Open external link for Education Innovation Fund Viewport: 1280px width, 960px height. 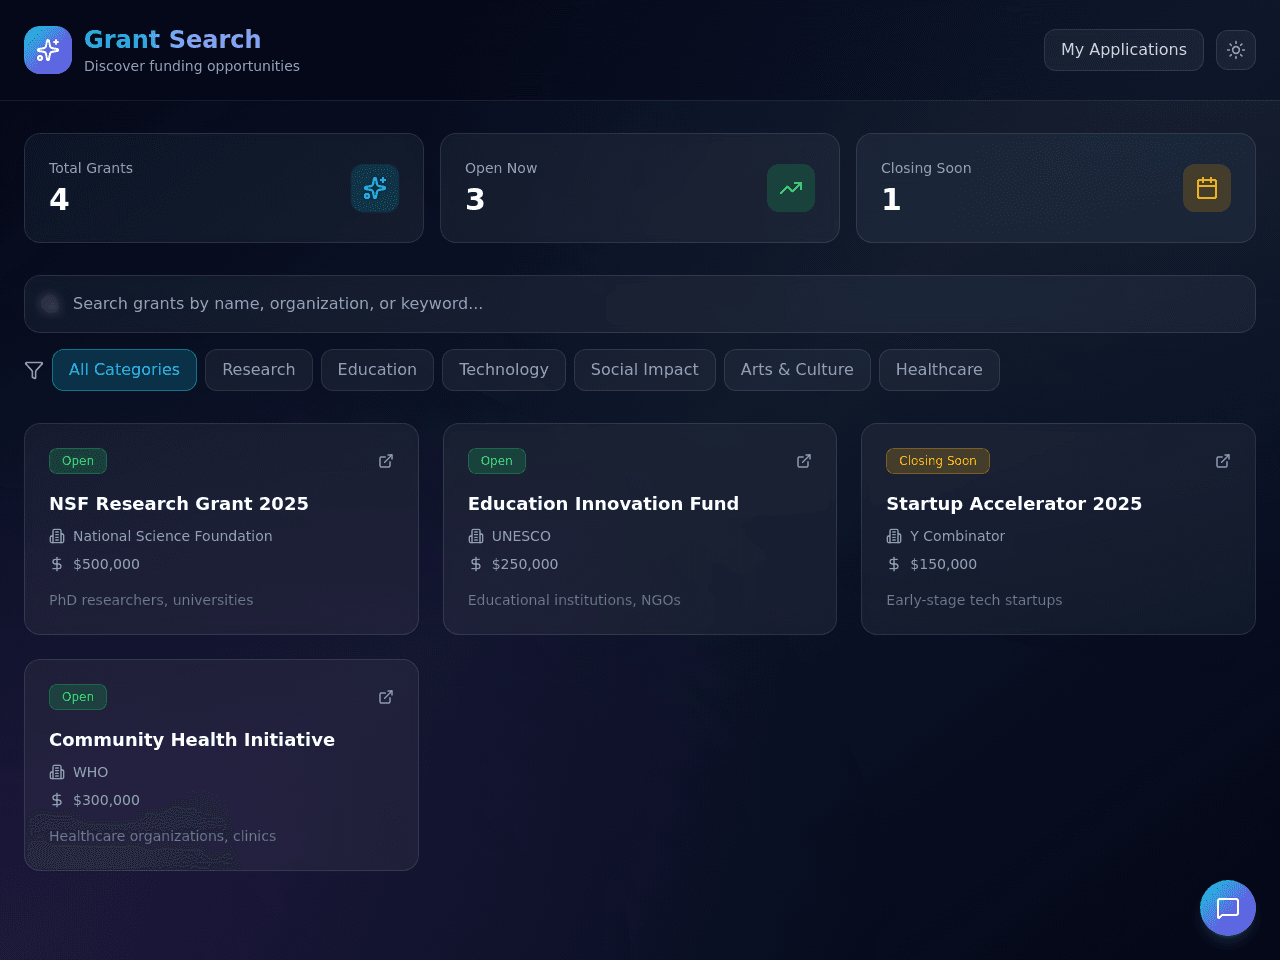point(804,461)
